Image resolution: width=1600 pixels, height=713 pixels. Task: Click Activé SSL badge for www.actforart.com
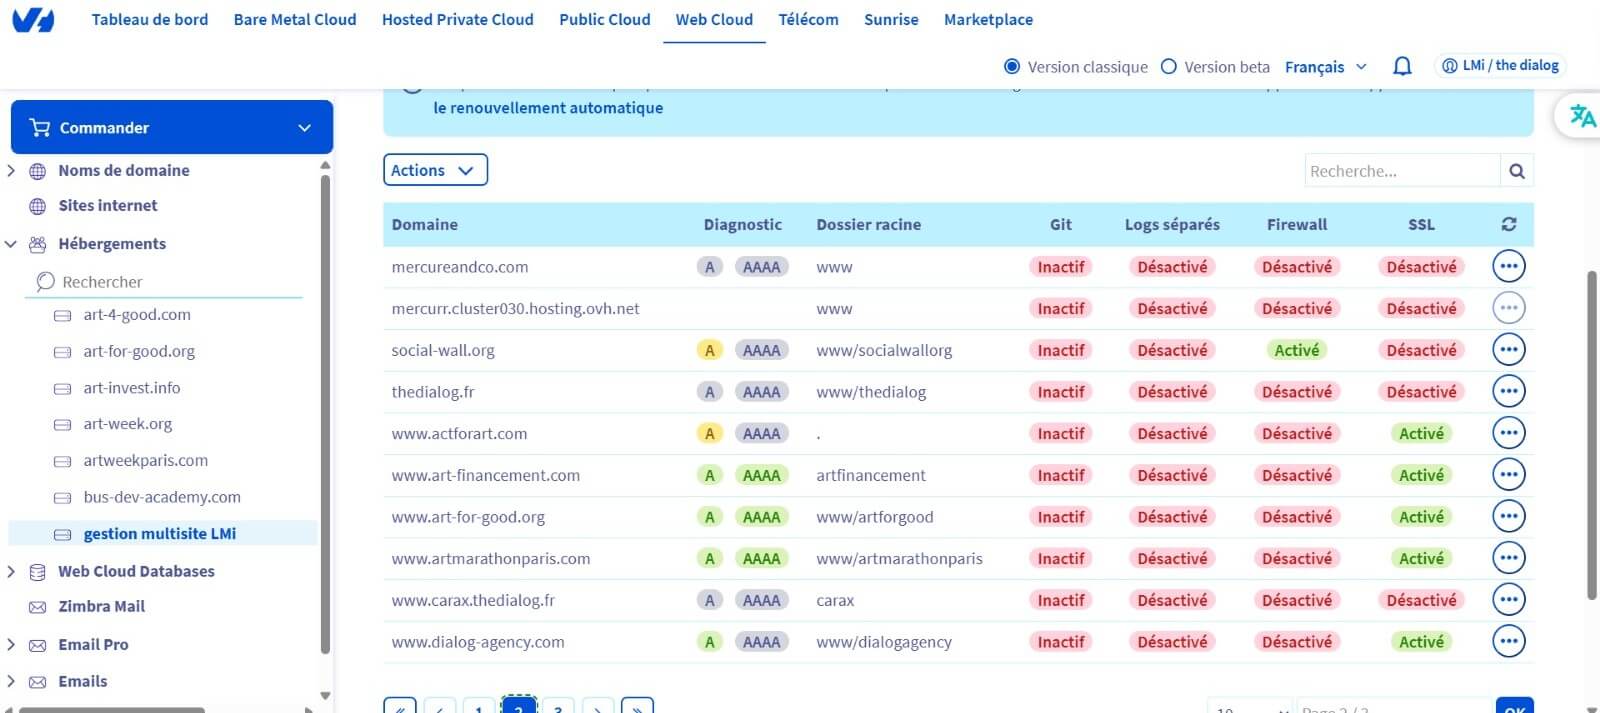1421,433
